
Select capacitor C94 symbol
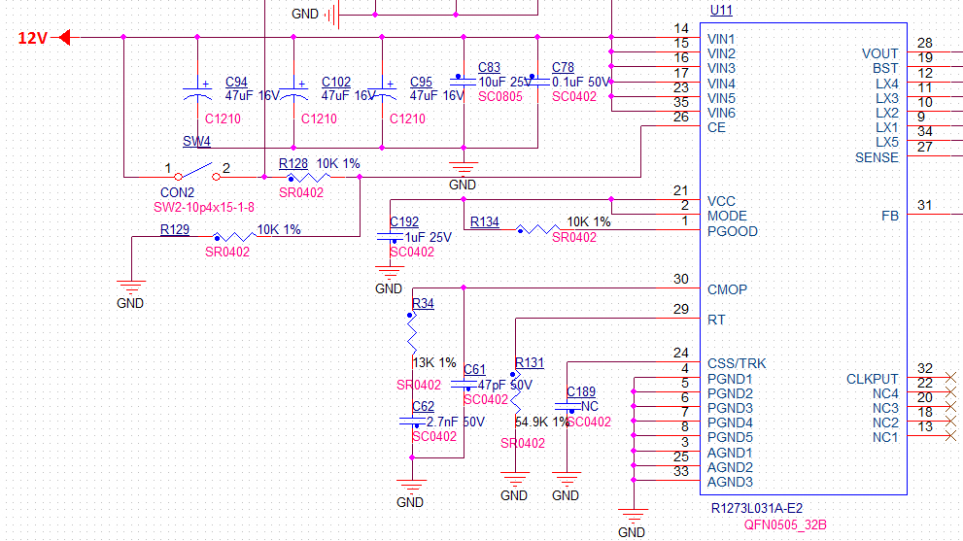(x=198, y=90)
